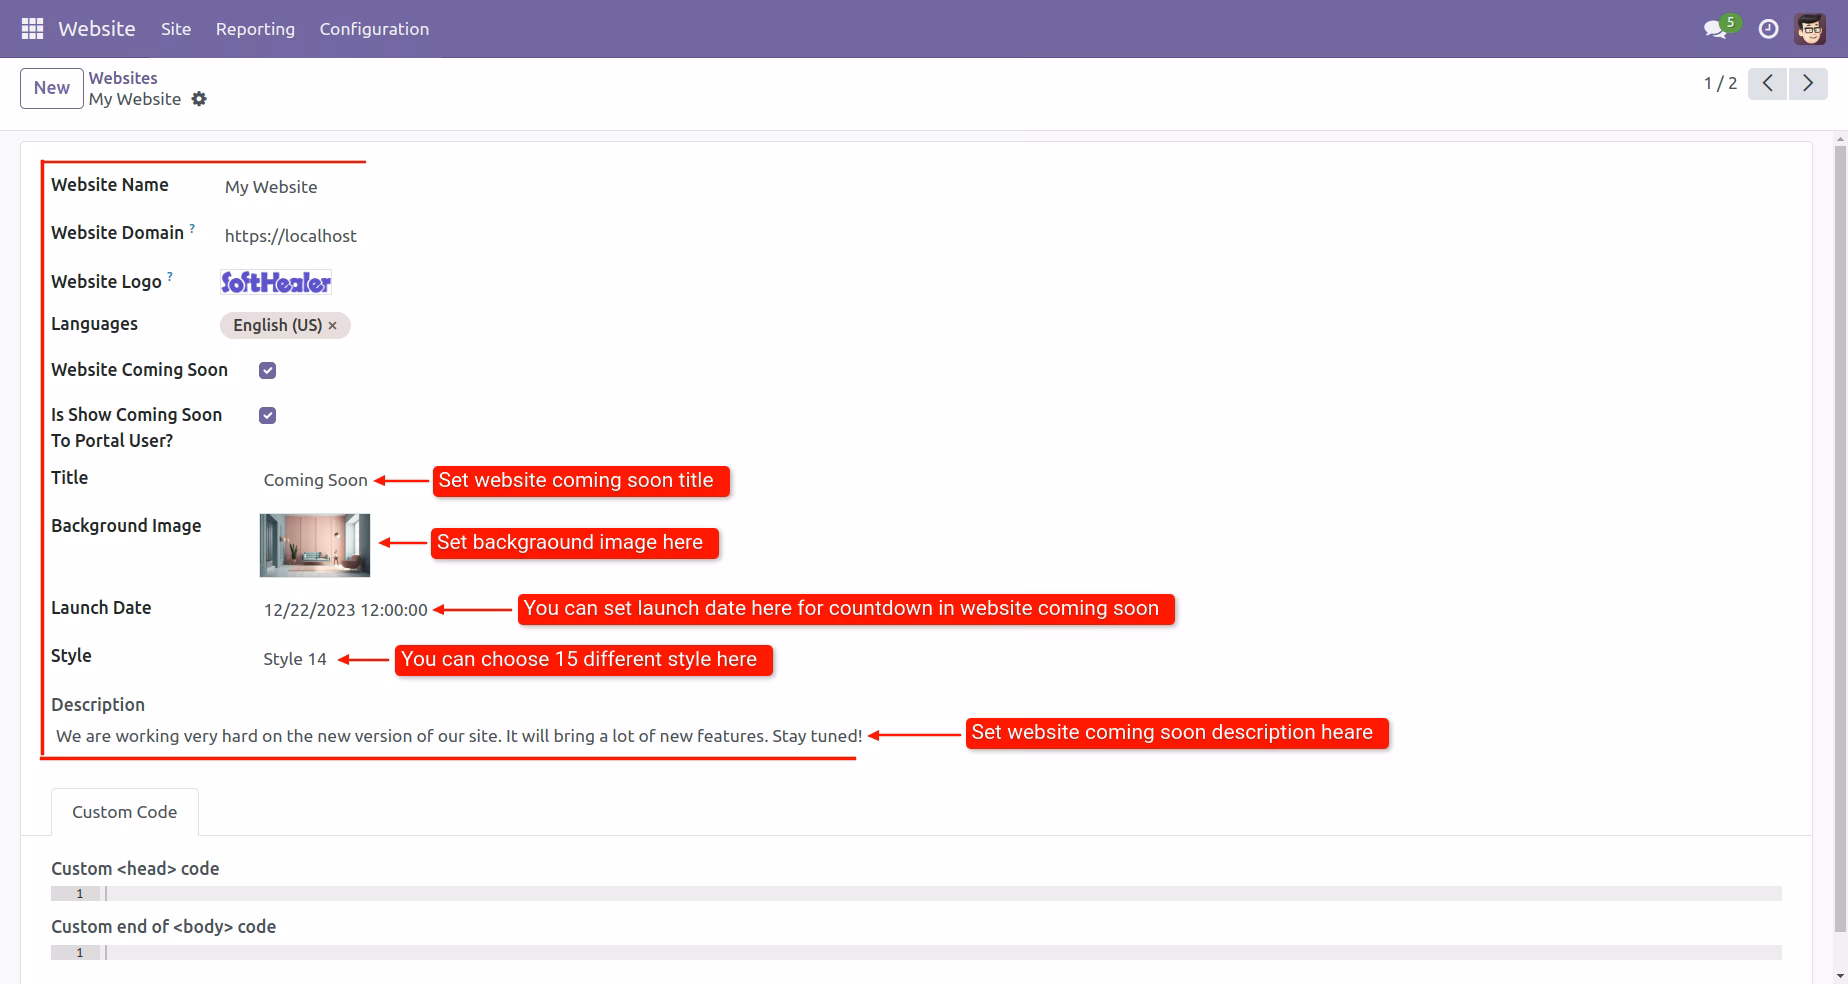The width and height of the screenshot is (1848, 984).
Task: Open the conversations chat icon
Action: tap(1718, 28)
